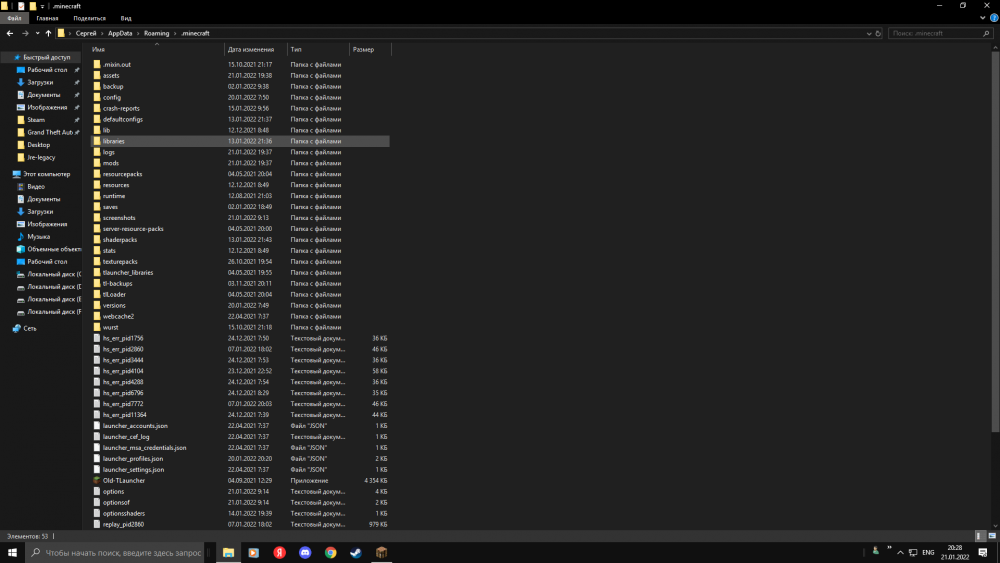Navigate to AppData in breadcrumb
The width and height of the screenshot is (1000, 563).
click(x=120, y=33)
